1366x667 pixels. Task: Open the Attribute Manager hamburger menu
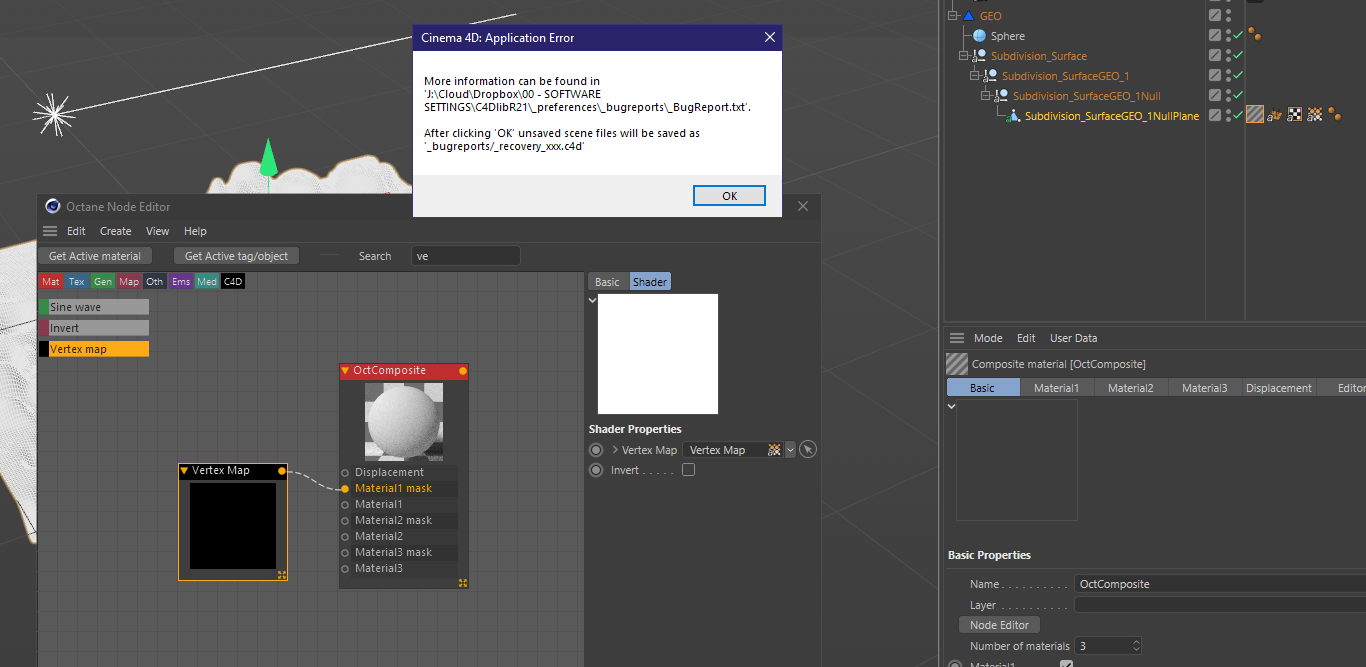[957, 338]
